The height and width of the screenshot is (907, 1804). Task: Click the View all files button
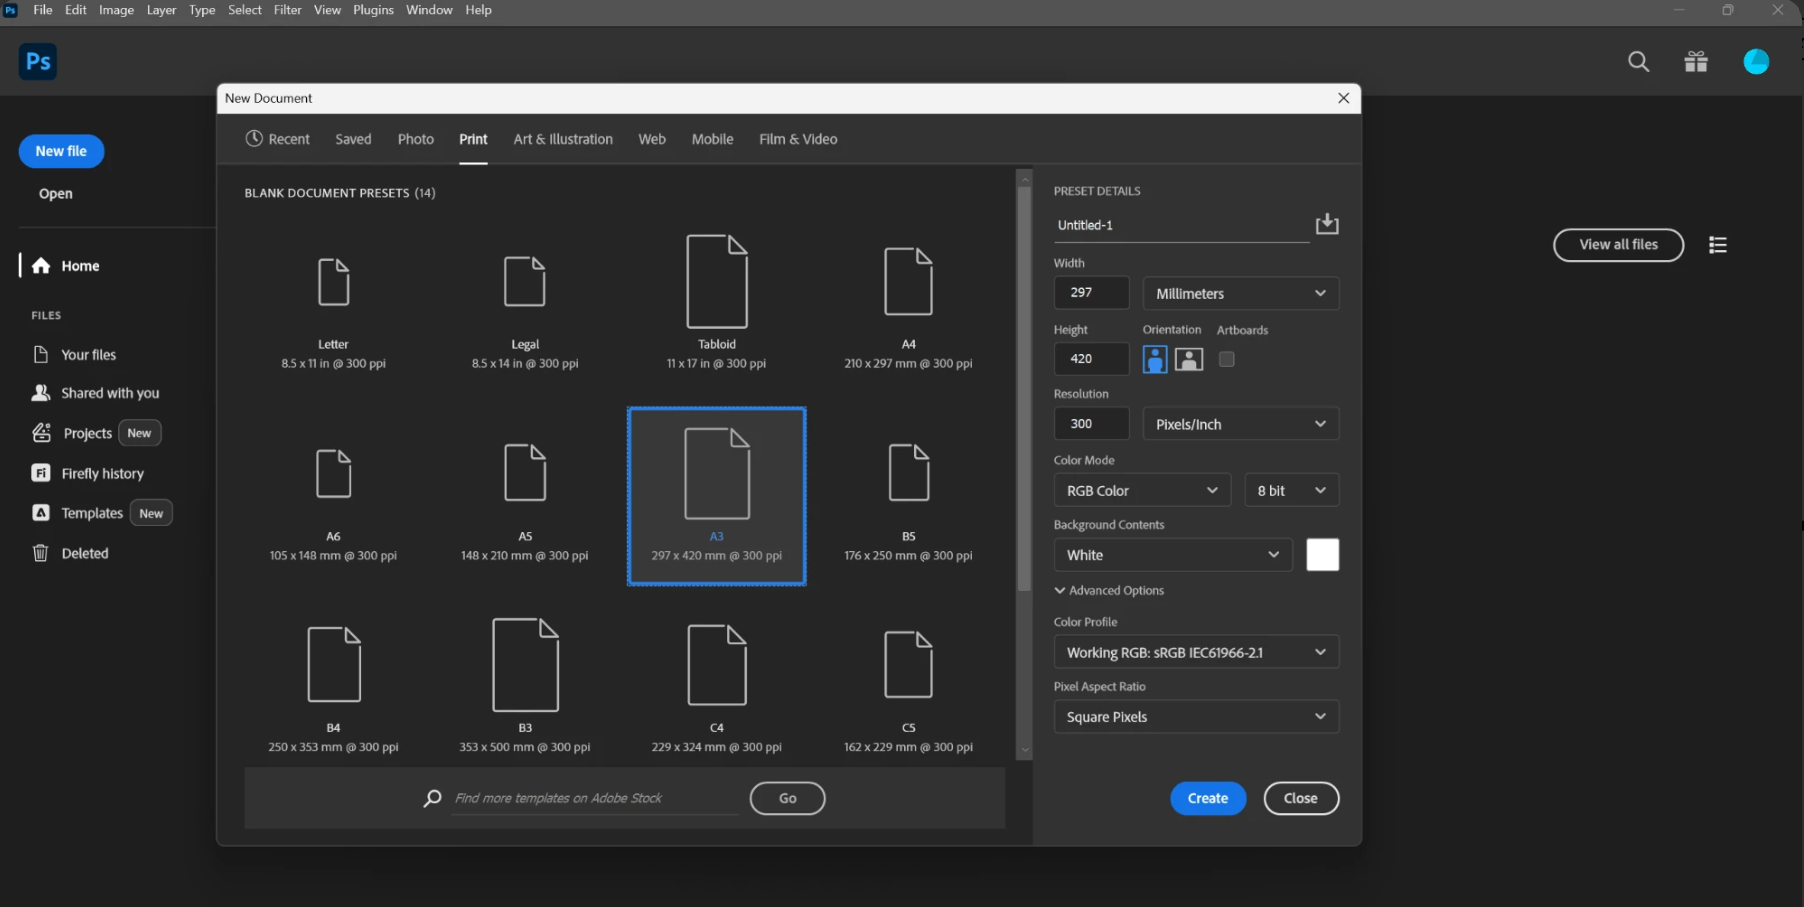(x=1618, y=245)
